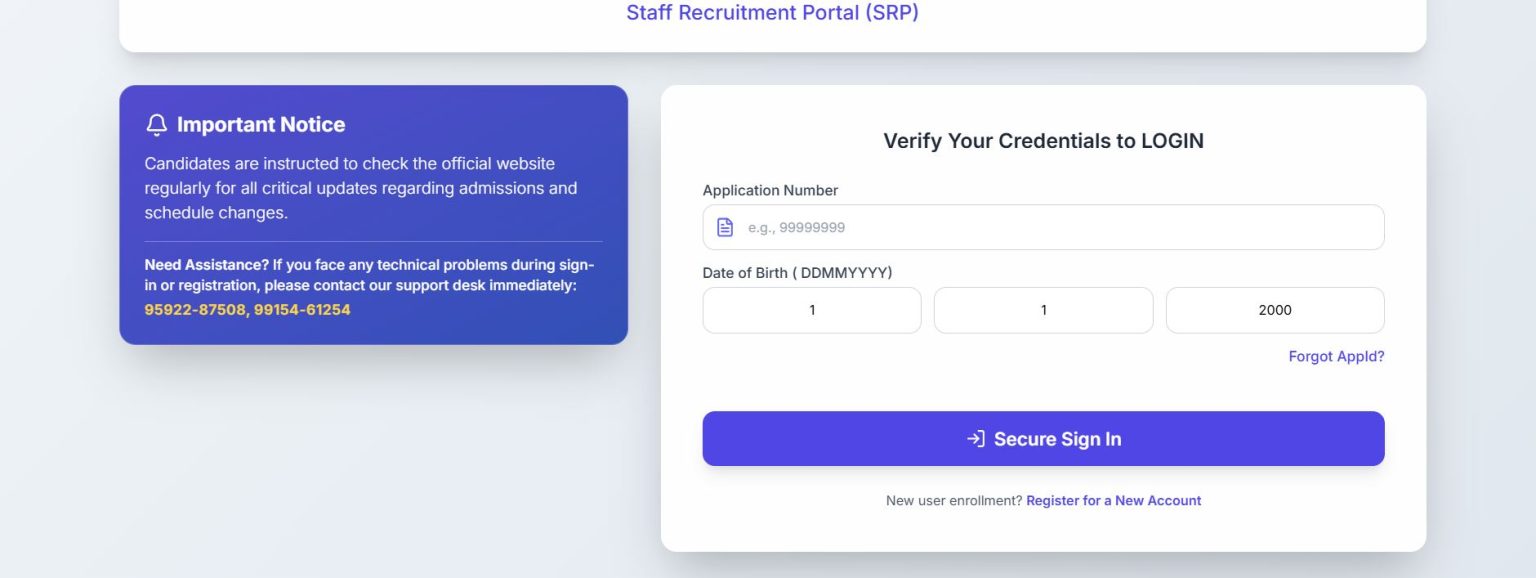Click the Date of Birth (DDMMYYYY) label

pyautogui.click(x=797, y=272)
